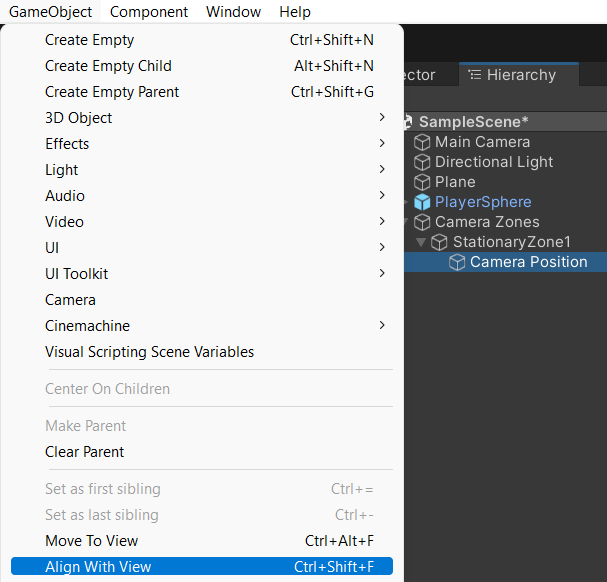
Task: Click the StationaryZone1 cube icon
Action: tap(439, 242)
